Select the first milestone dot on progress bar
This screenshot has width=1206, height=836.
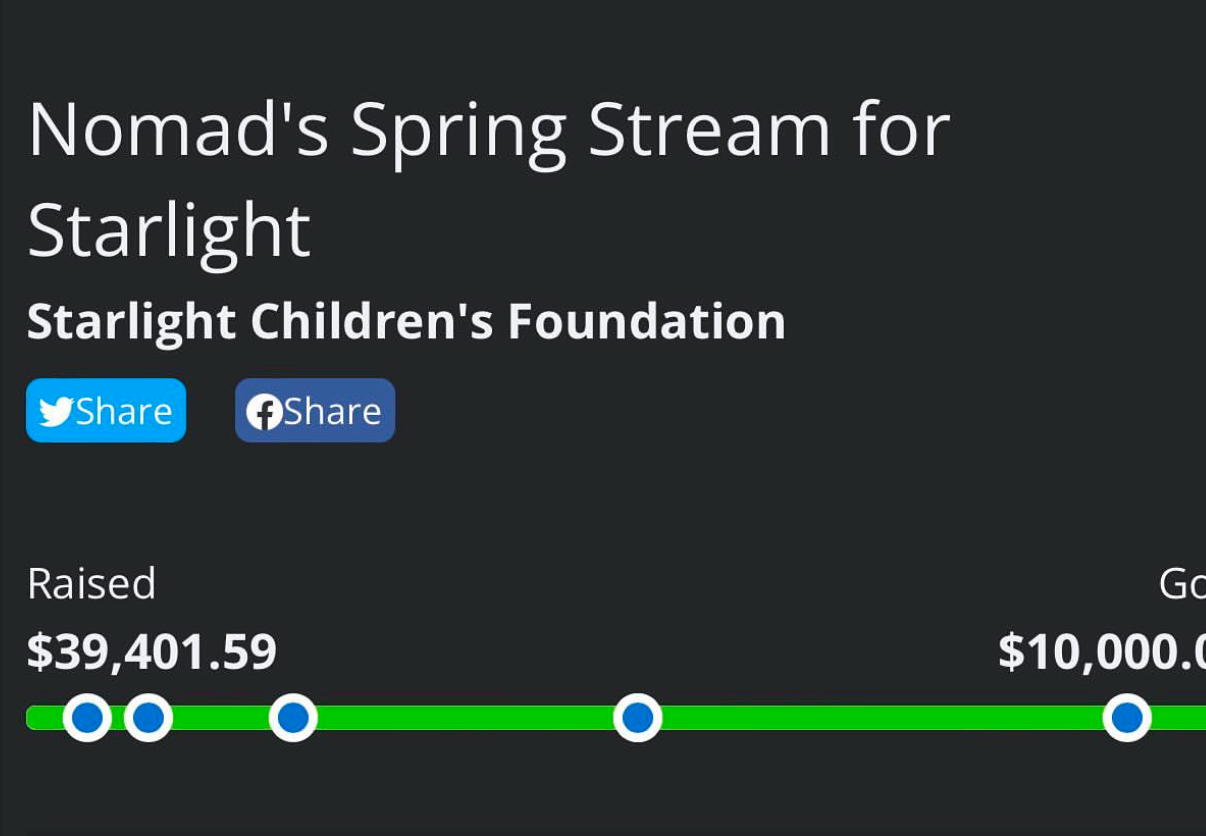87,717
